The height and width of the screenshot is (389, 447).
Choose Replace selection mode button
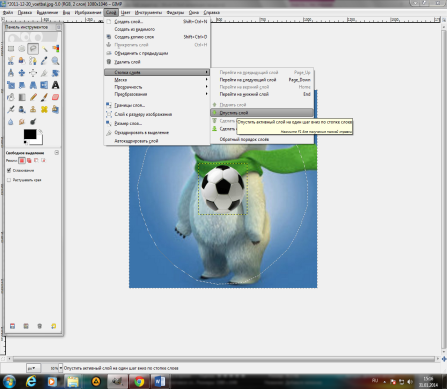coord(22,161)
